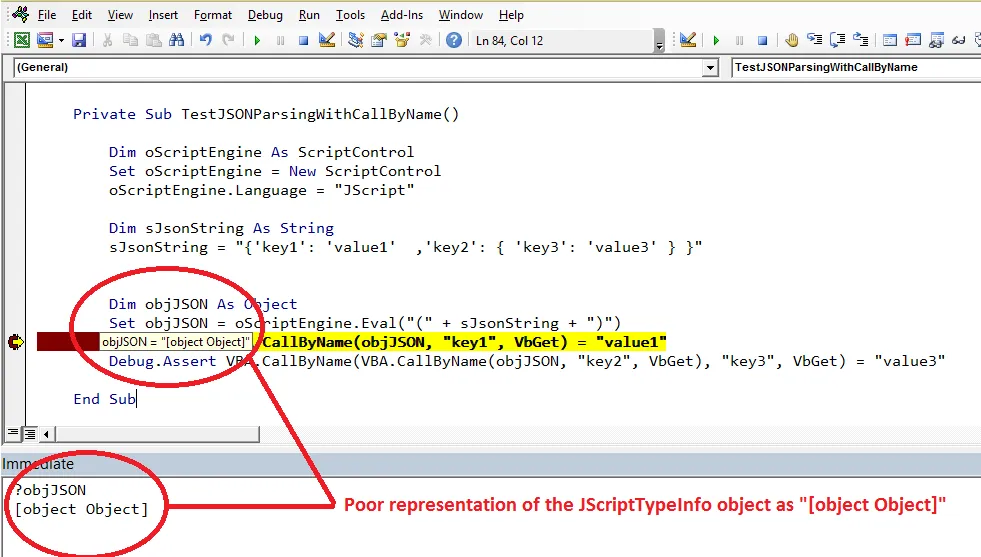This screenshot has width=981, height=557.
Task: Open the Object Browser
Action: [402, 41]
